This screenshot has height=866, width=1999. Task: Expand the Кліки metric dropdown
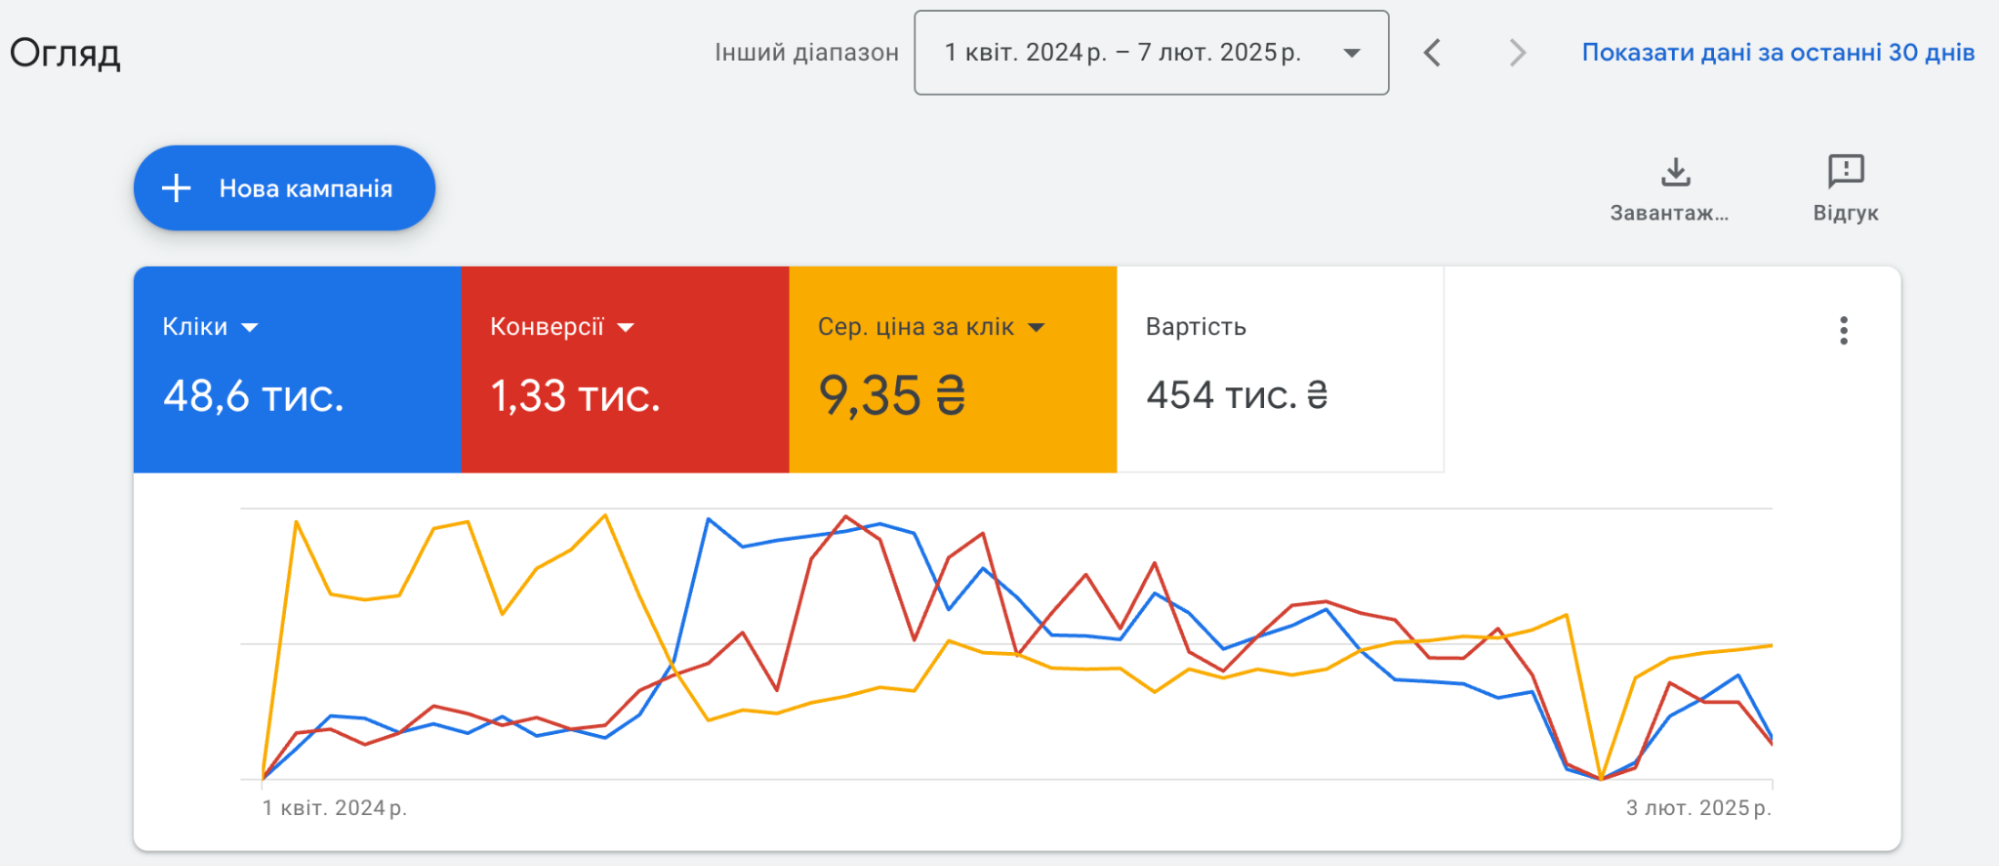point(250,328)
